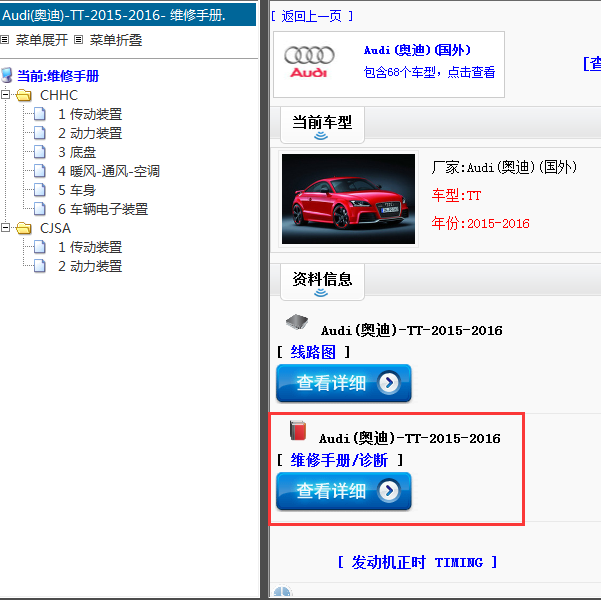Viewport: 601px width, 600px height.
Task: Open CHHC 1 传动装置 entry
Action: [x=90, y=114]
